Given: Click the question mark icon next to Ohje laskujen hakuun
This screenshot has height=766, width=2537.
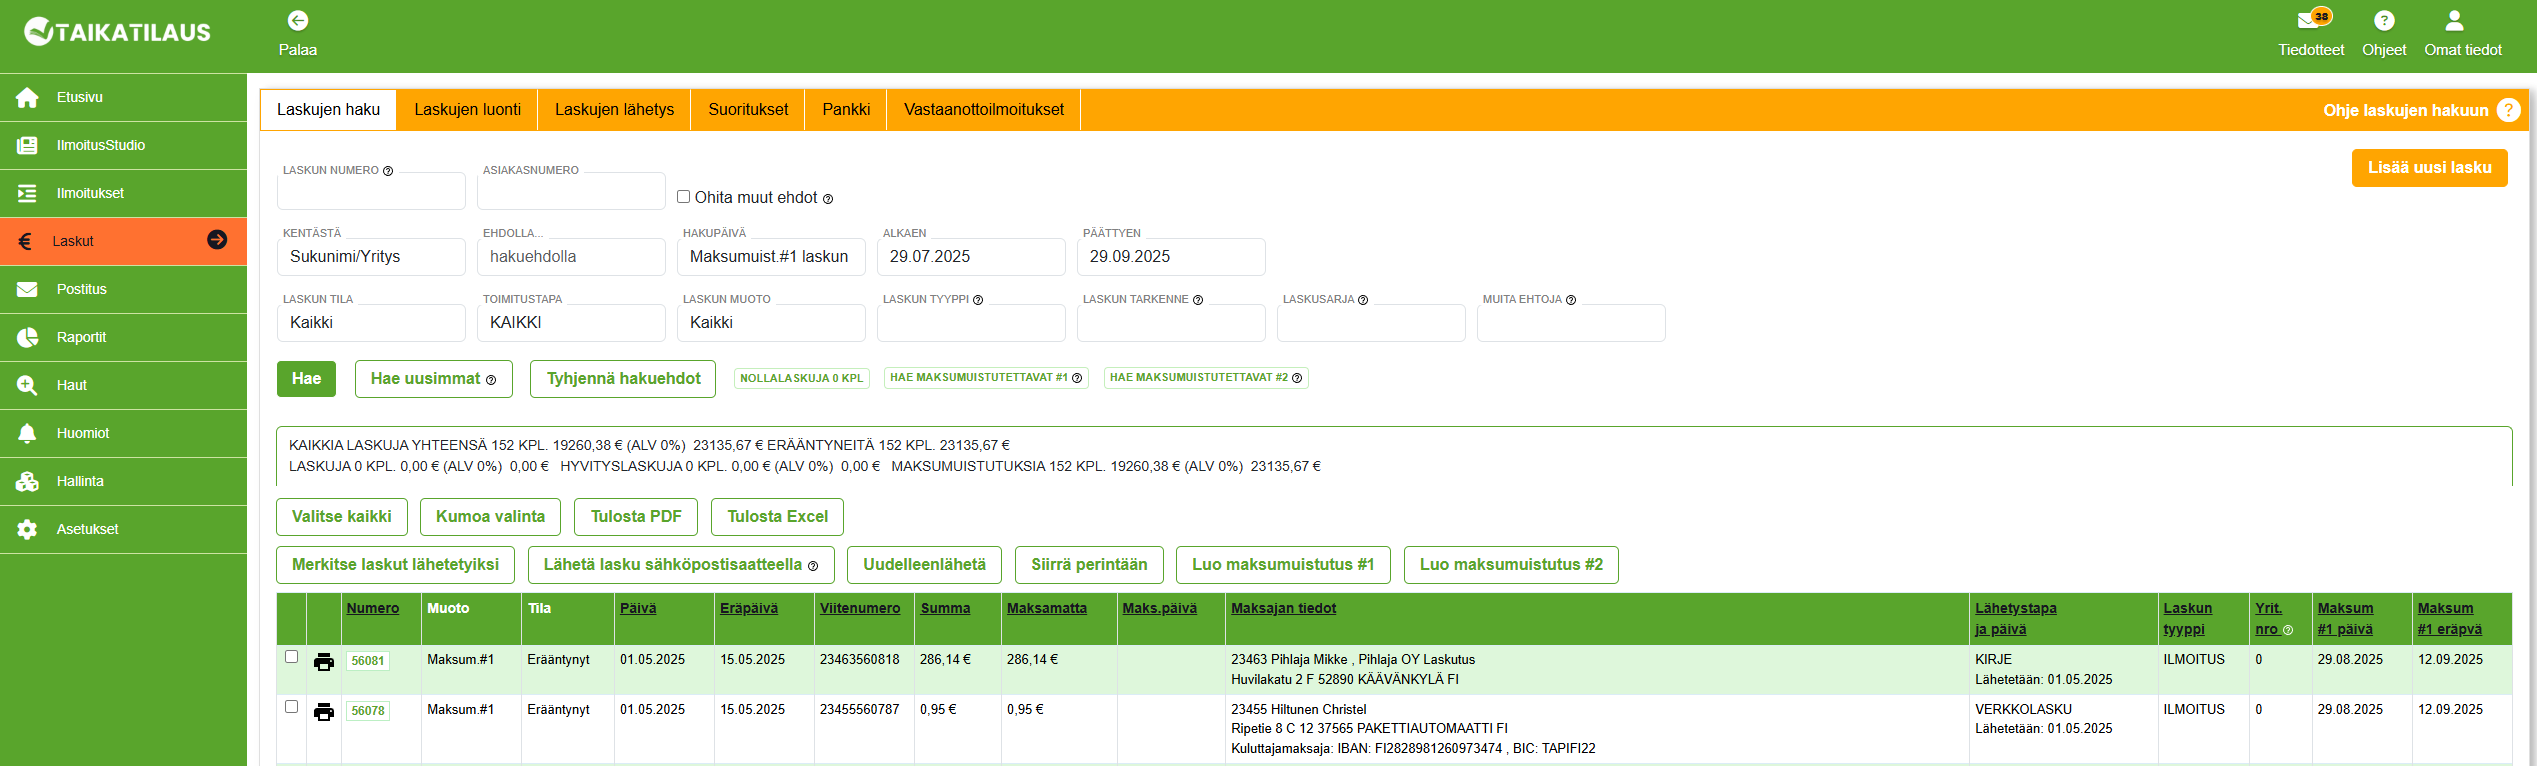Looking at the screenshot, I should pos(2507,110).
